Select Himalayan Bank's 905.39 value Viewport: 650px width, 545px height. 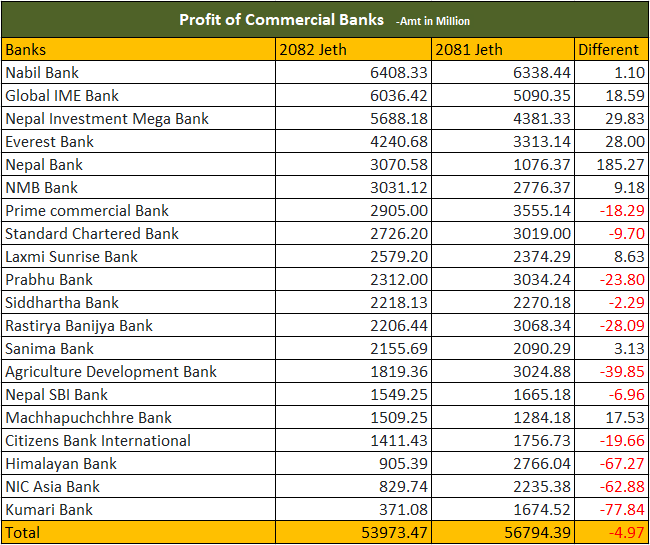point(354,463)
